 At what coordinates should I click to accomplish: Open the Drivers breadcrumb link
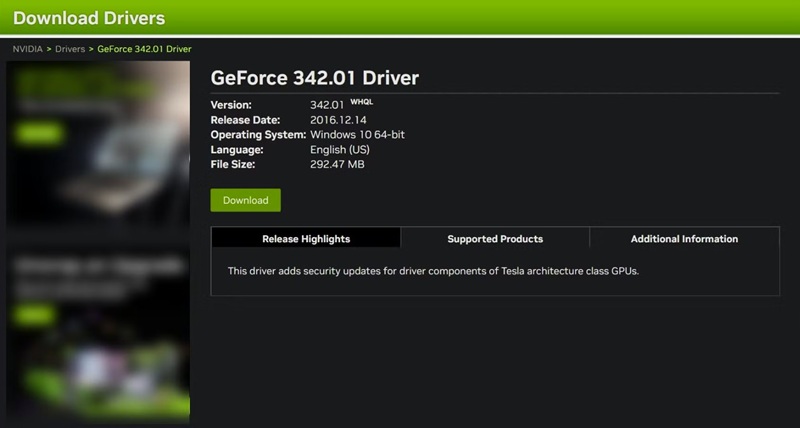[x=70, y=49]
